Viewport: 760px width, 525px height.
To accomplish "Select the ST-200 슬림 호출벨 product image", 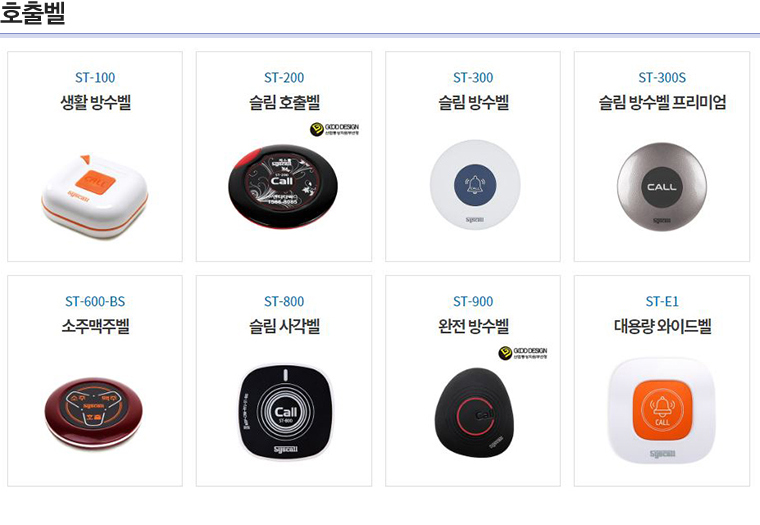I will pyautogui.click(x=283, y=187).
